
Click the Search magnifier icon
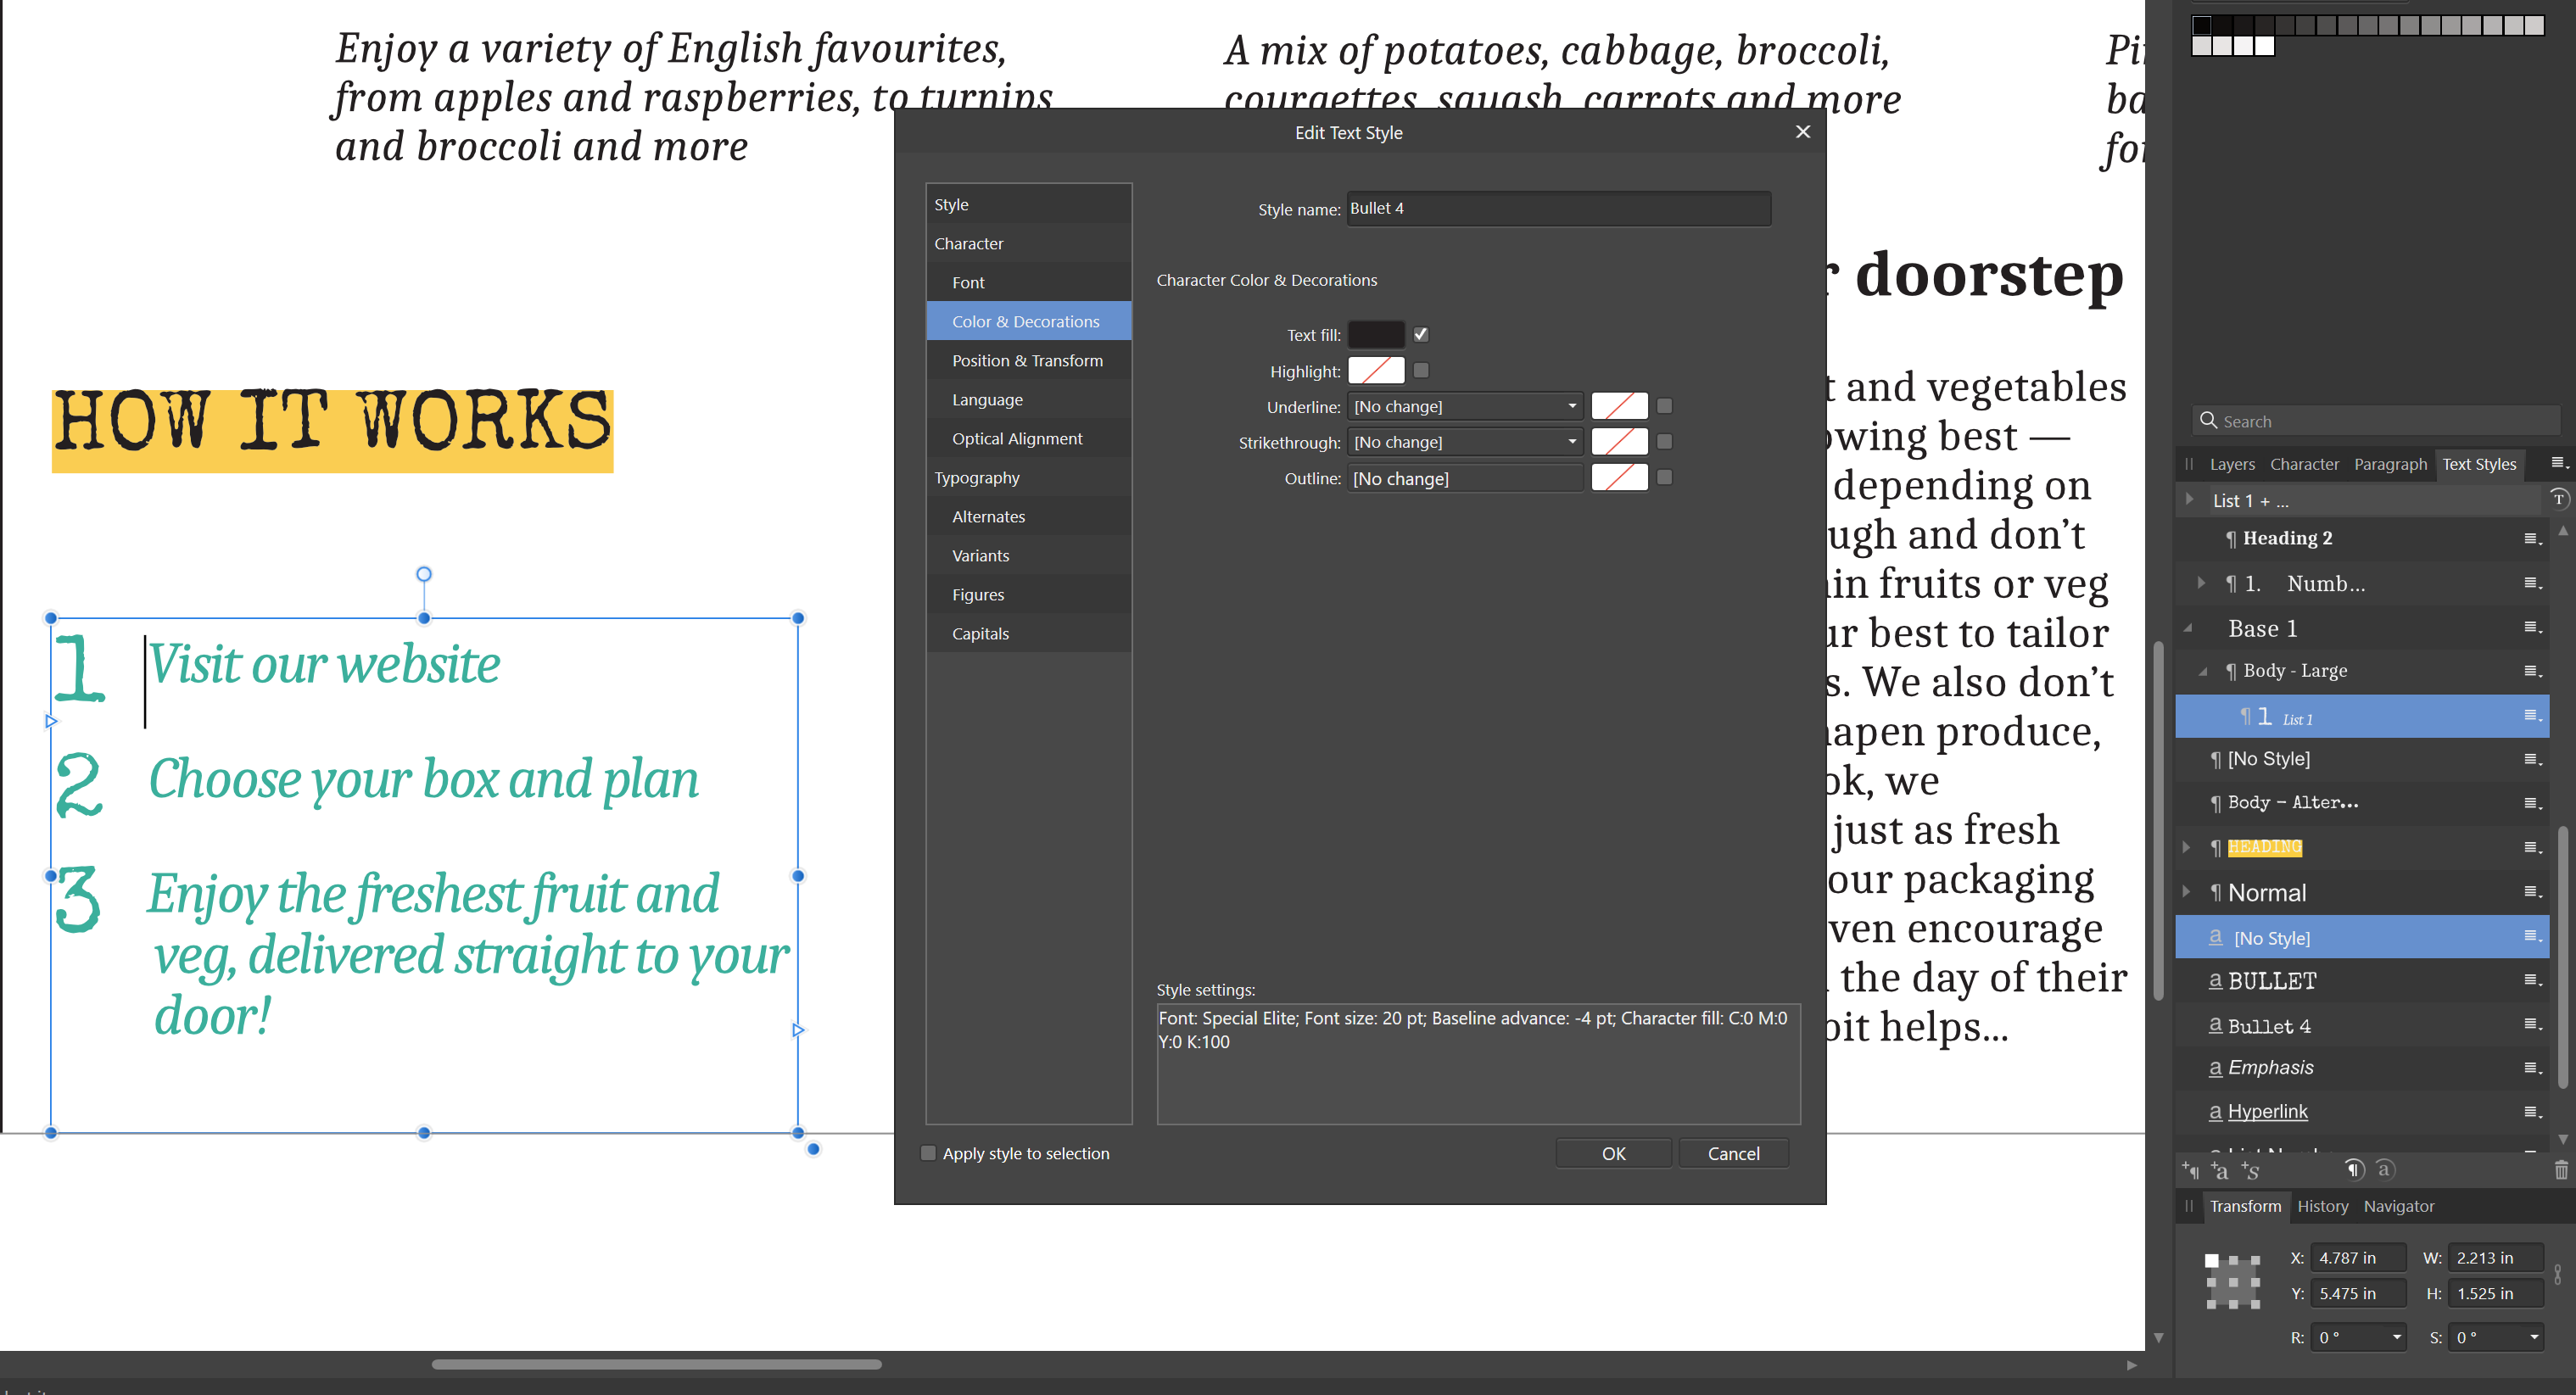pyautogui.click(x=2208, y=420)
